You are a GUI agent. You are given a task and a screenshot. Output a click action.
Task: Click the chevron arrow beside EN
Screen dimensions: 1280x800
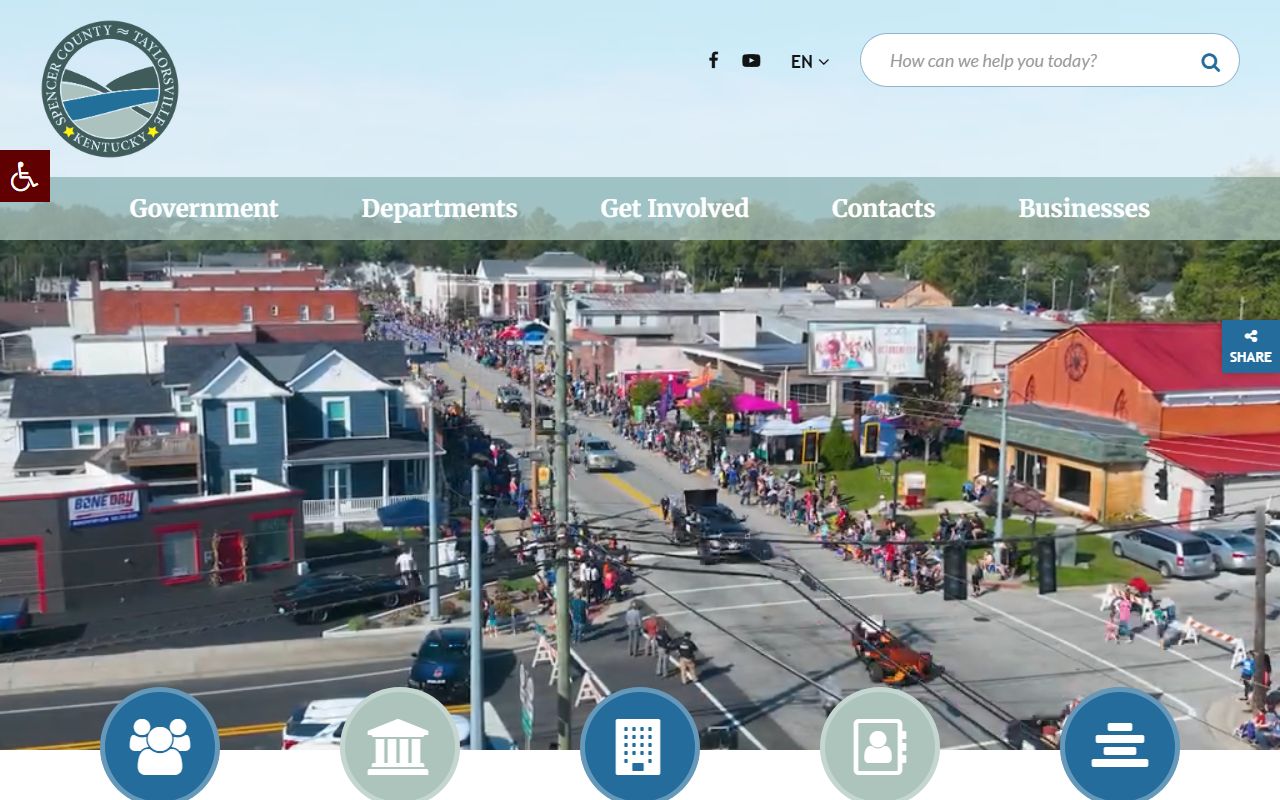(824, 62)
